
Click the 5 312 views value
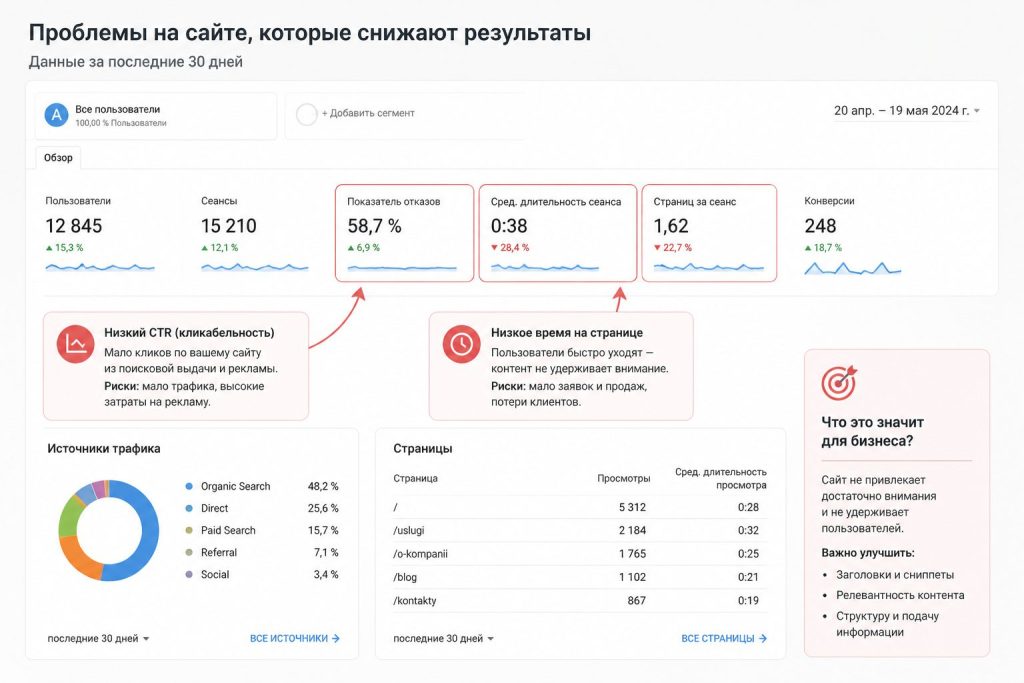point(632,507)
